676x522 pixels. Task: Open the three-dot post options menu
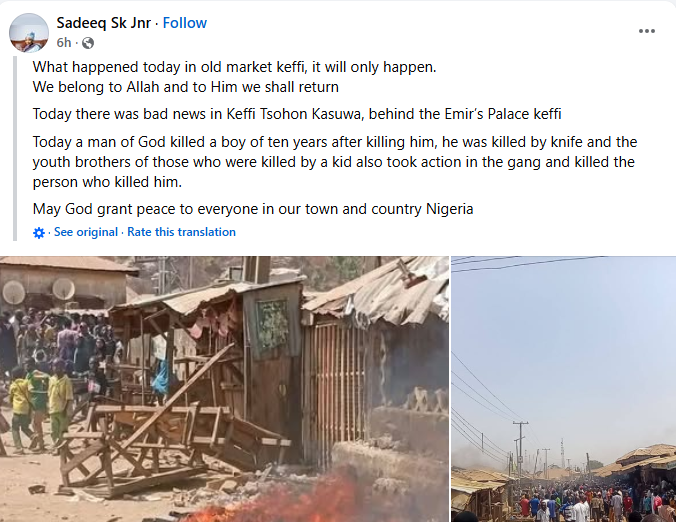(647, 31)
